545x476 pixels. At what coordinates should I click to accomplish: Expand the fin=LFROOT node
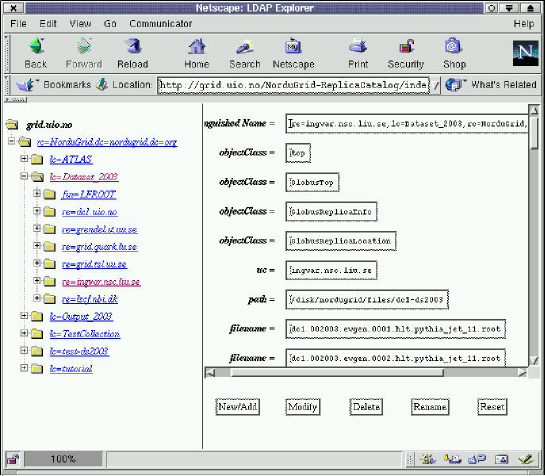[x=37, y=193]
